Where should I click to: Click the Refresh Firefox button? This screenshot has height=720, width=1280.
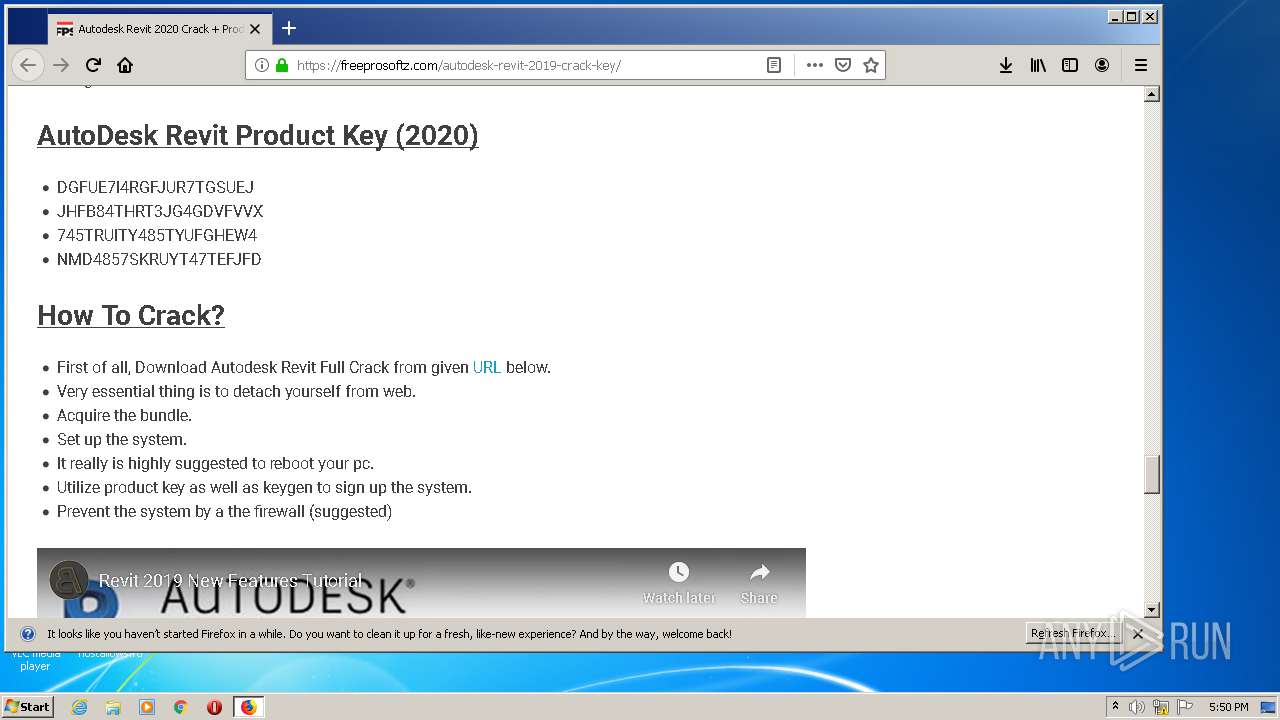pos(1073,633)
